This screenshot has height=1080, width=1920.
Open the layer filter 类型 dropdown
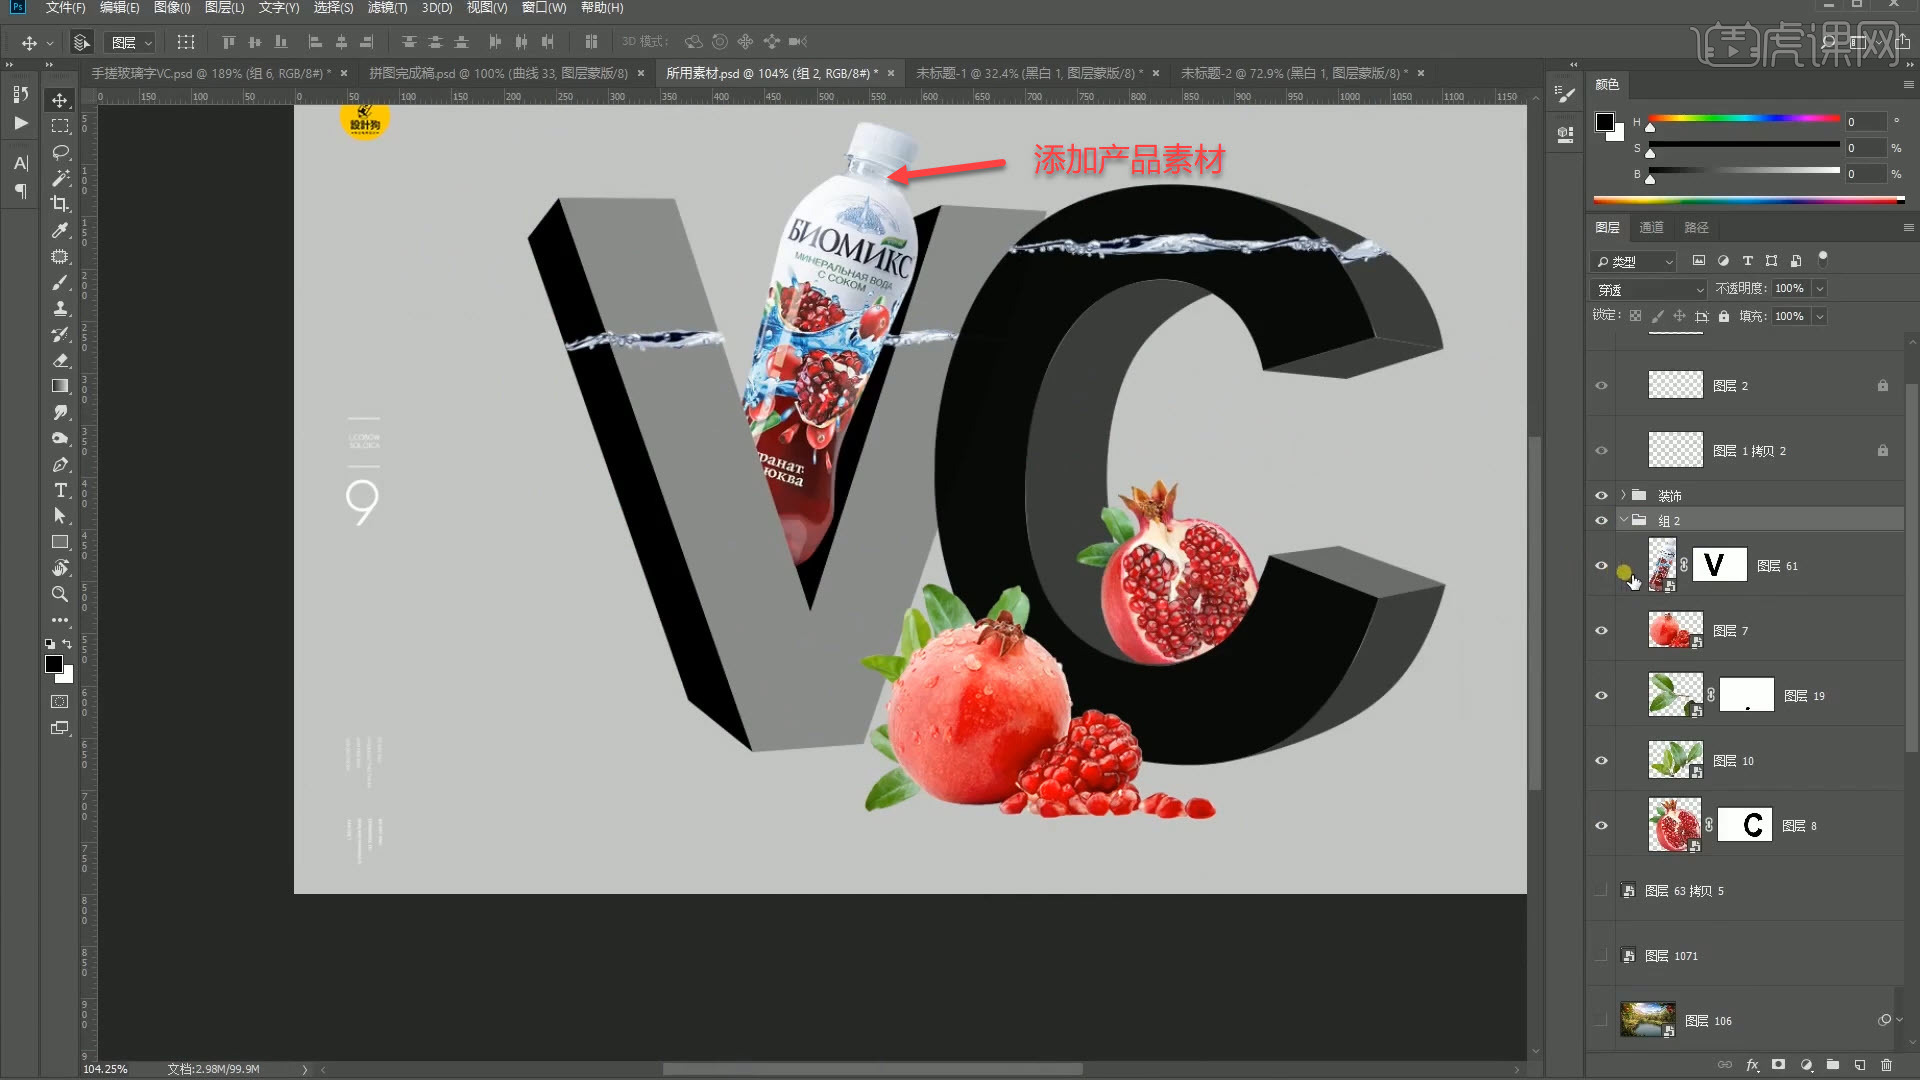(1633, 261)
